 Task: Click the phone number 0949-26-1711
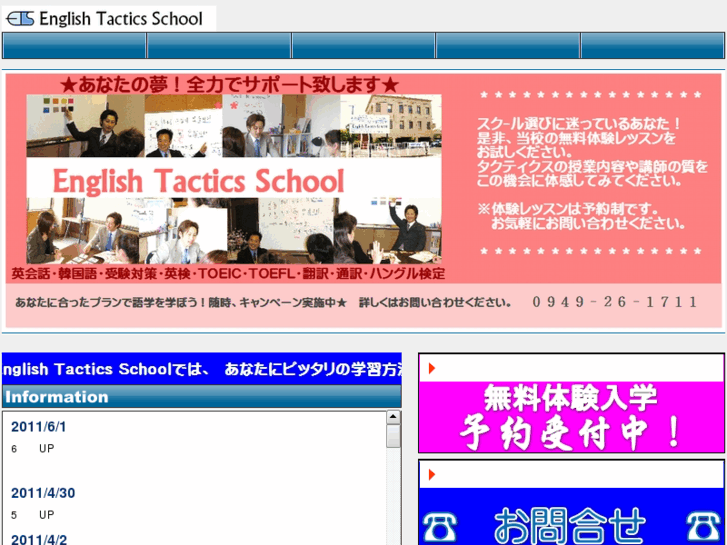pos(614,302)
